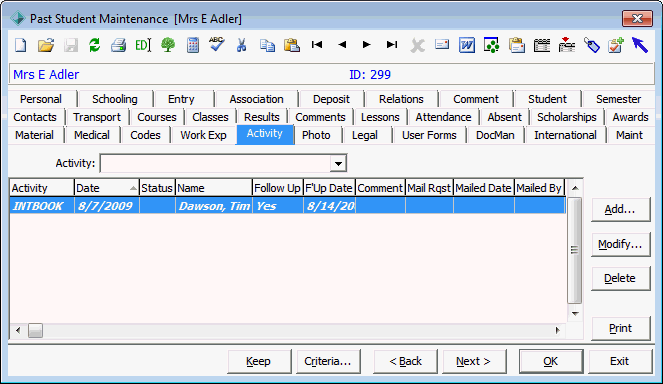Image resolution: width=663 pixels, height=384 pixels.
Task: Click the Modify... button
Action: [x=620, y=244]
